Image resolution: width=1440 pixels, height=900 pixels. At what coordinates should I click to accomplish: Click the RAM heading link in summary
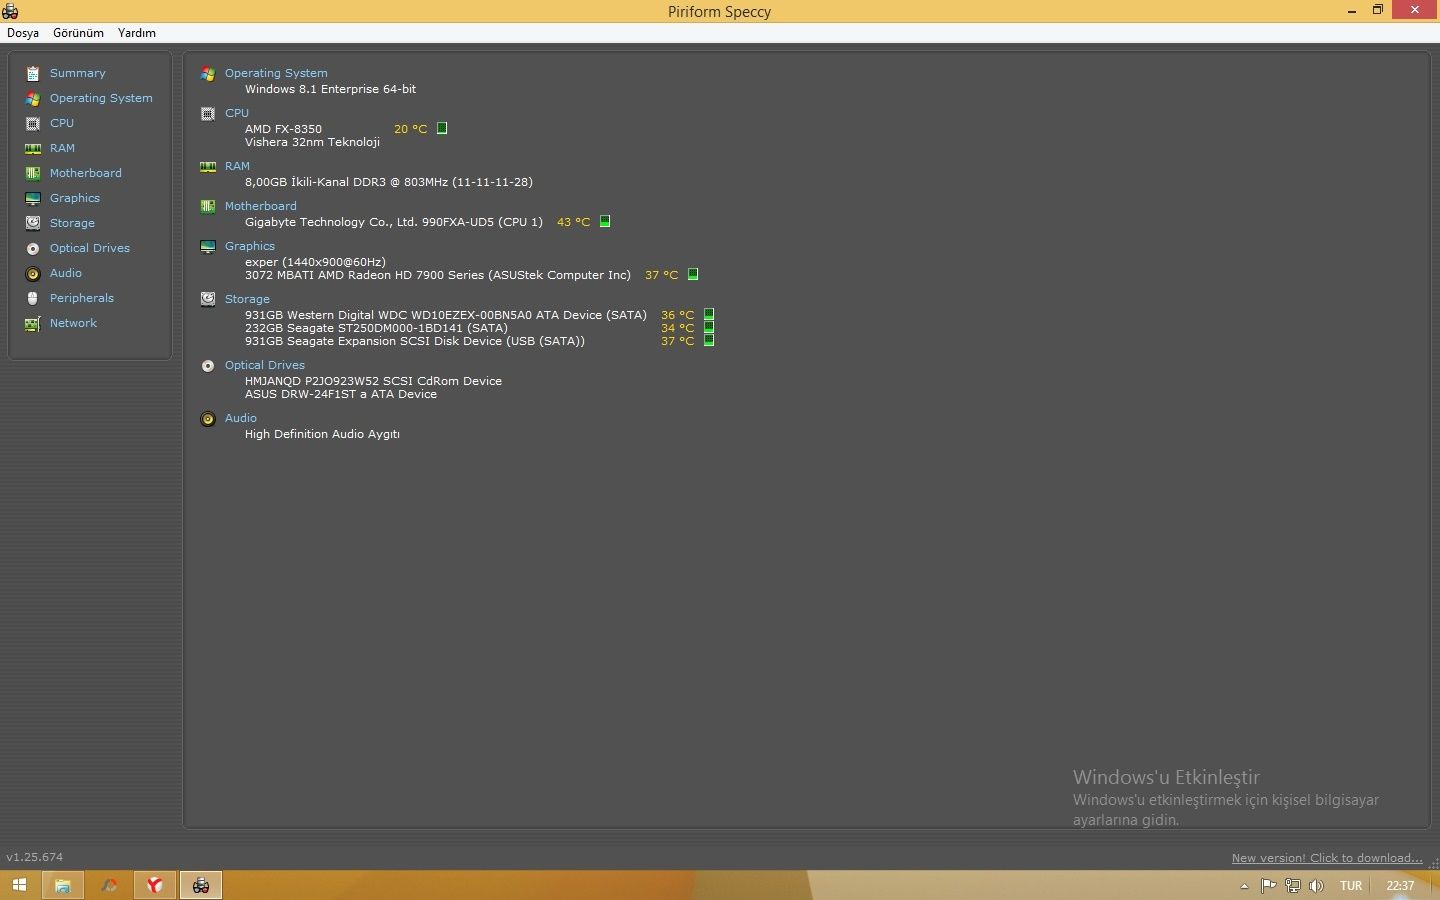(237, 166)
